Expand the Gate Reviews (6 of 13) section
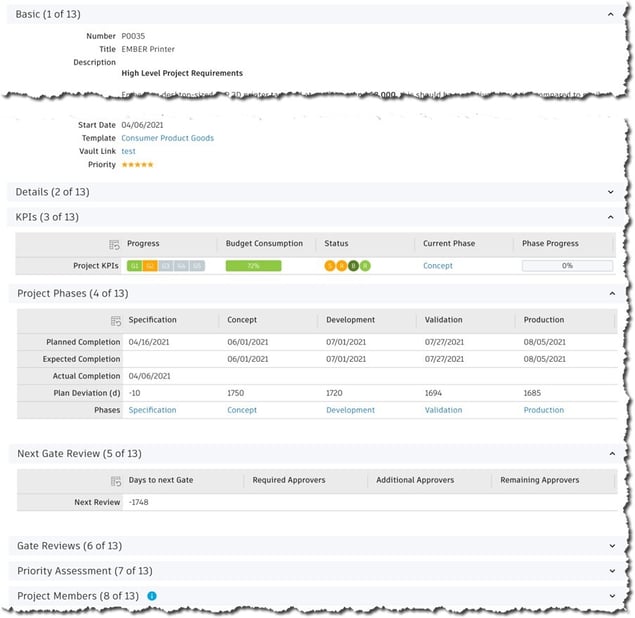Viewport: 635px width, 618px height. [612, 546]
